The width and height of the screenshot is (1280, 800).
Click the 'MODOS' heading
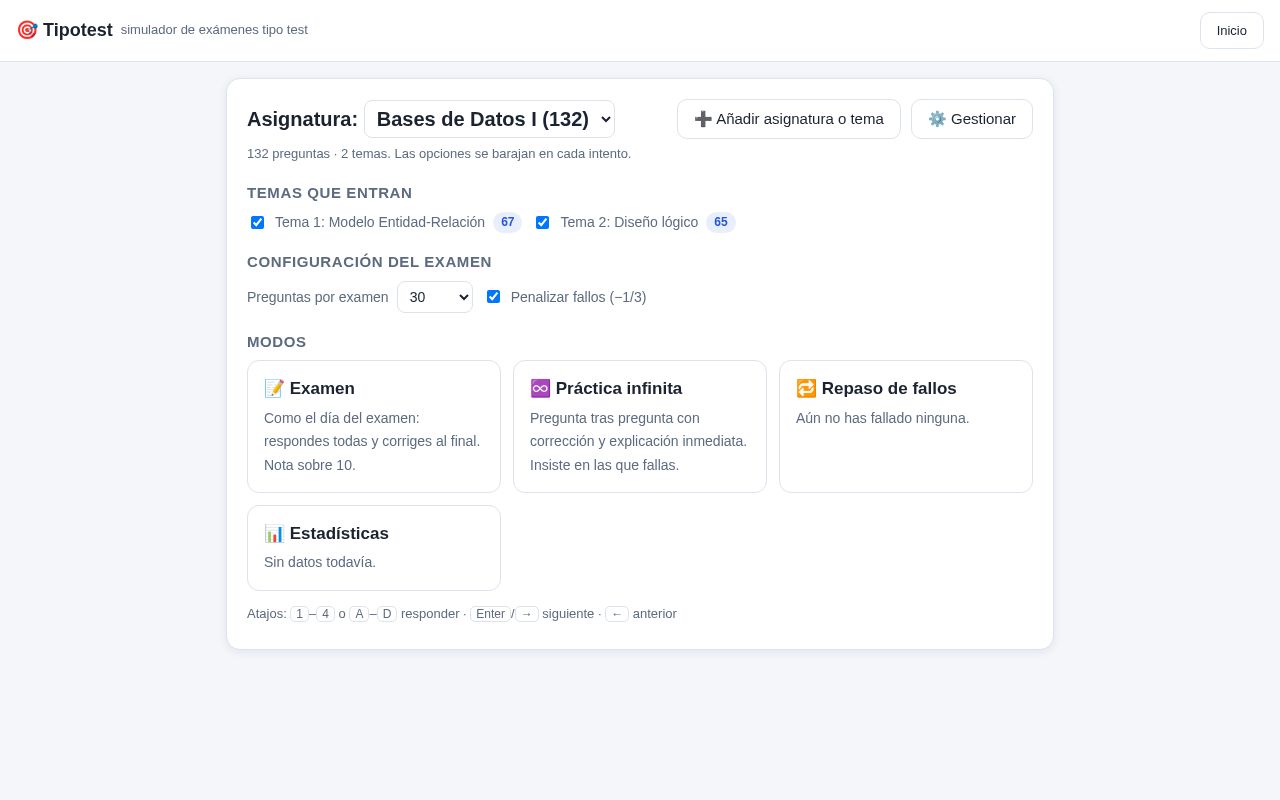(277, 342)
